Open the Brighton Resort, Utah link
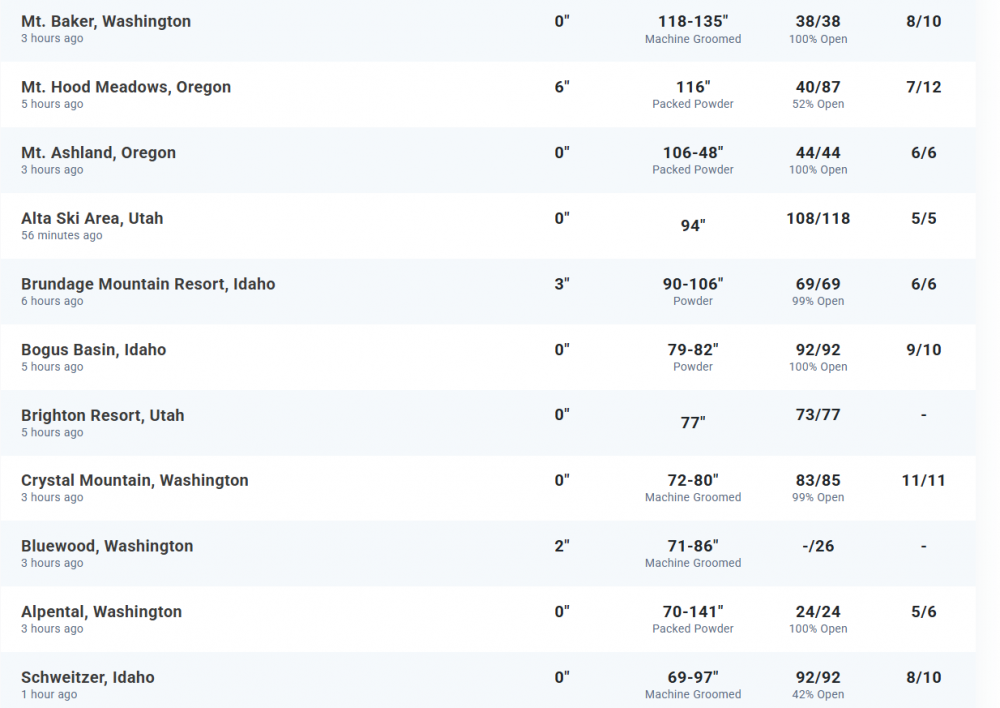 (x=102, y=415)
